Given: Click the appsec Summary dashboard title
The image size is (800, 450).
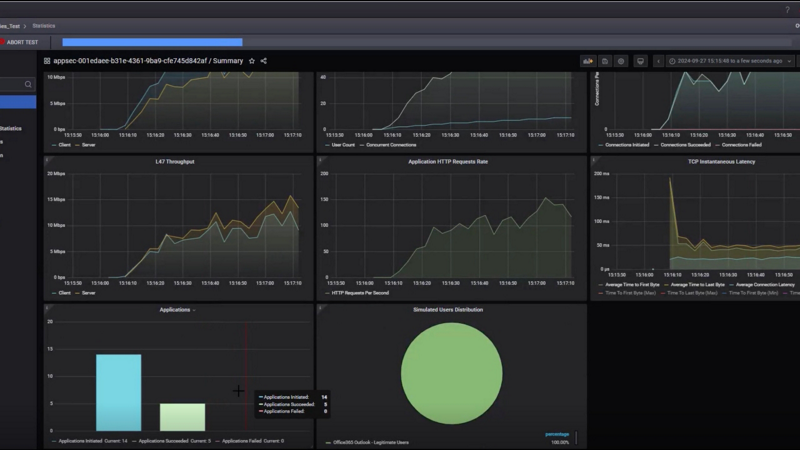Looking at the screenshot, I should (x=148, y=61).
